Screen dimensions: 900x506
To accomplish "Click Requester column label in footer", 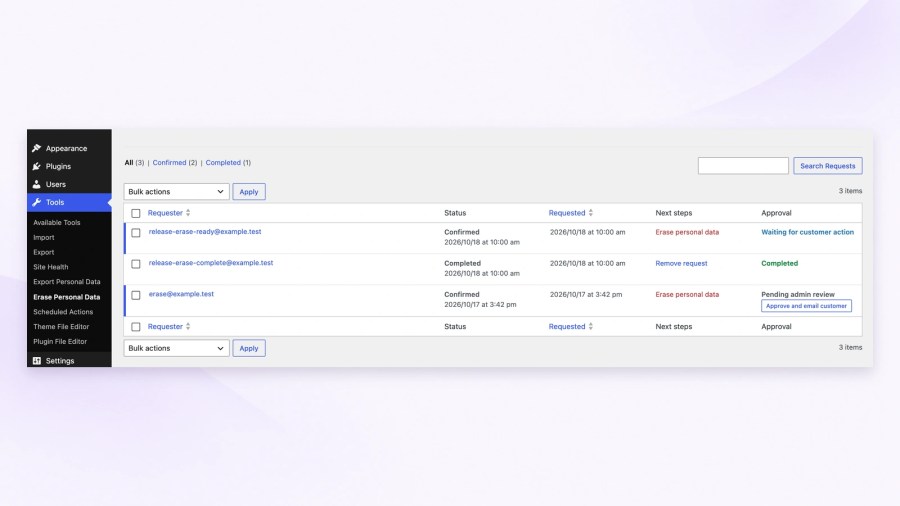I will pyautogui.click(x=165, y=326).
